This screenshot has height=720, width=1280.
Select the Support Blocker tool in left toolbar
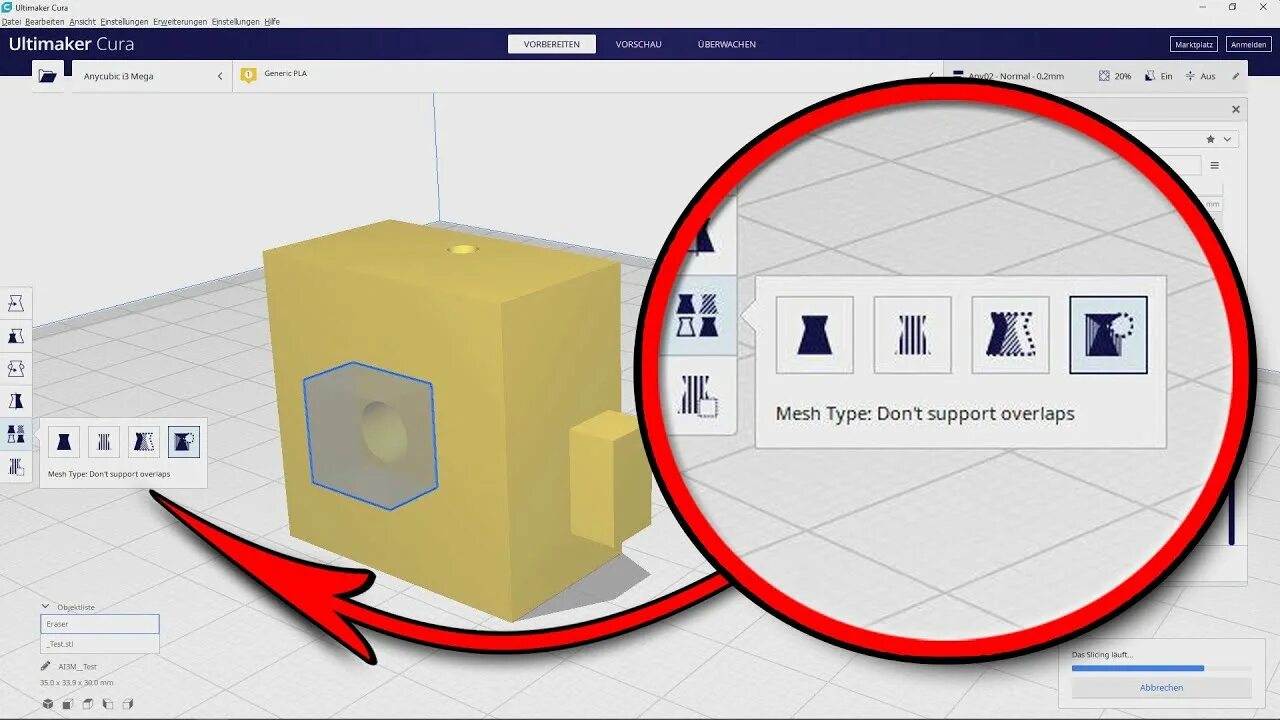click(x=16, y=466)
